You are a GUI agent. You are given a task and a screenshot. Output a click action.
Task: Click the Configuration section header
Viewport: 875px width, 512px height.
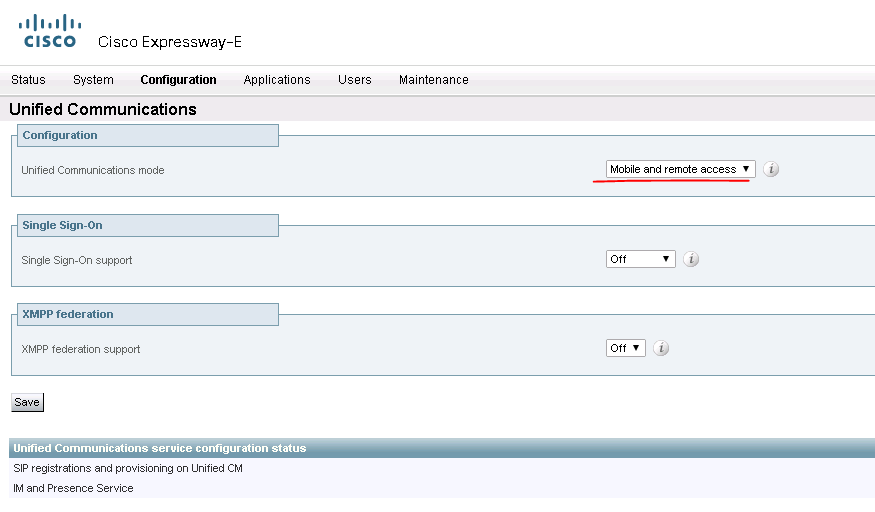pyautogui.click(x=148, y=136)
